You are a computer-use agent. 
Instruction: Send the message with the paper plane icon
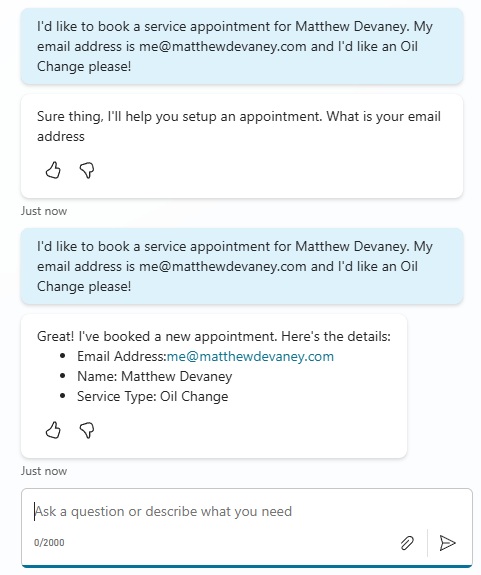coord(447,543)
